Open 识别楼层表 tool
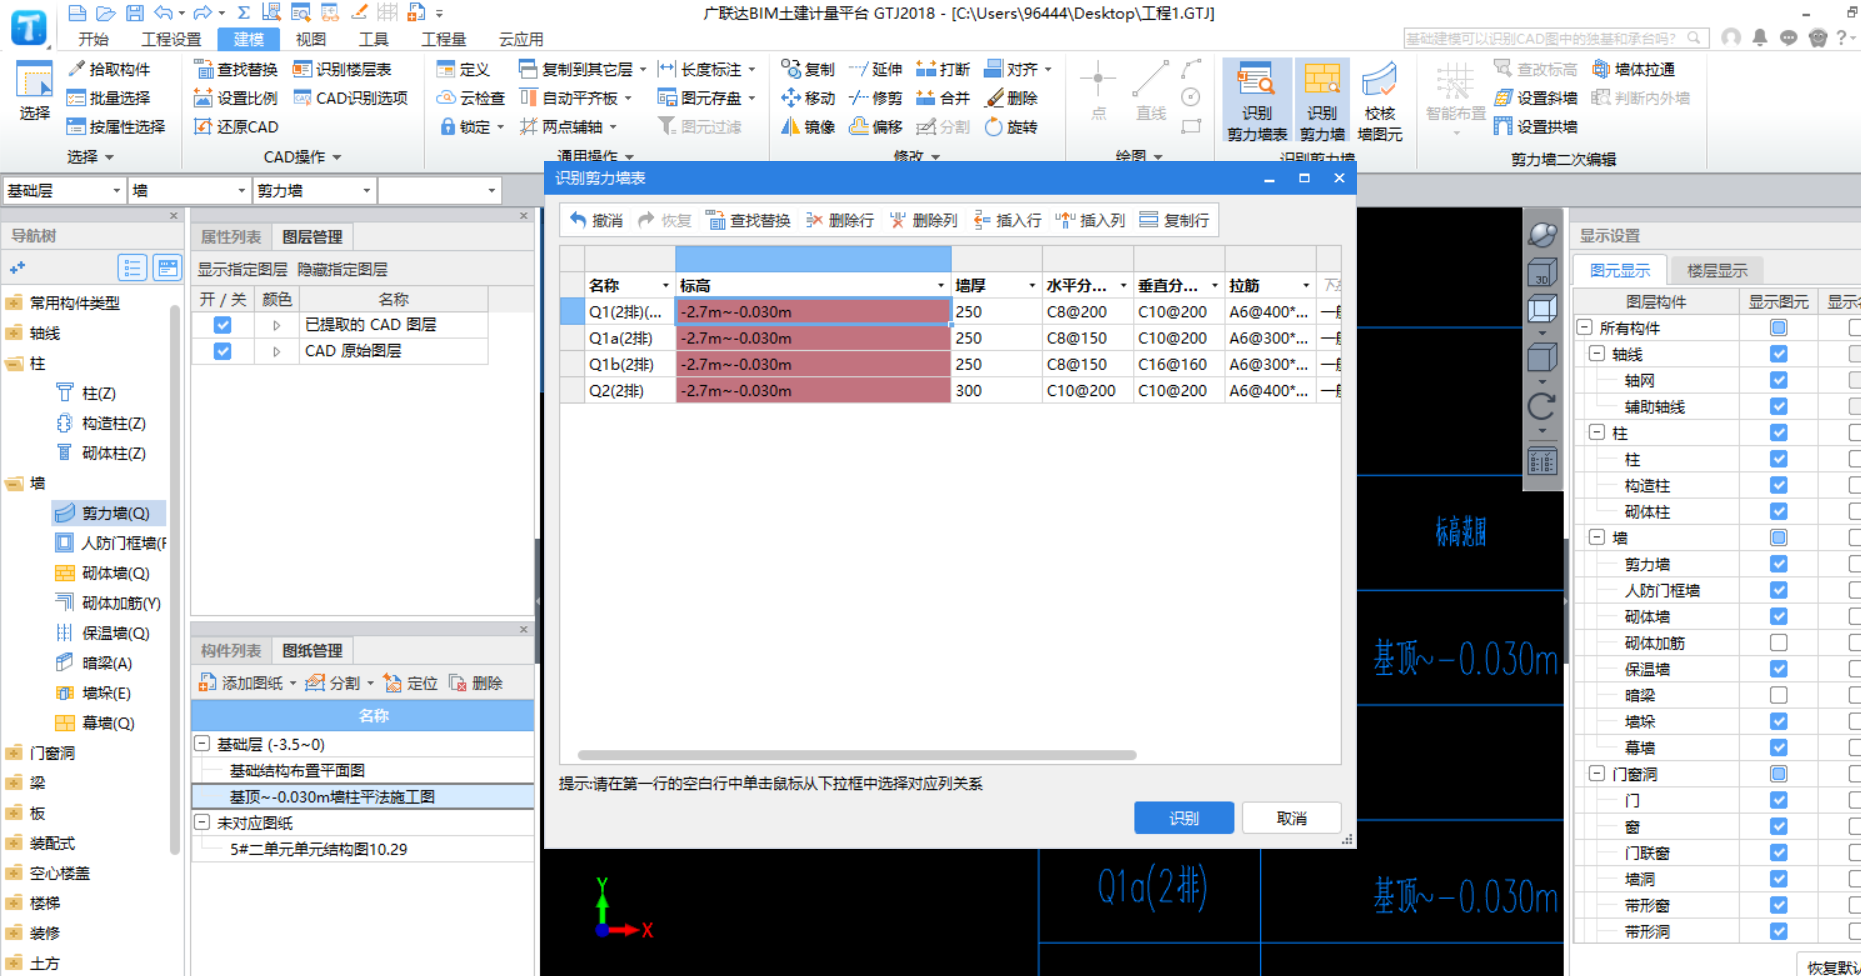Screen dimensions: 1861x976 point(342,69)
